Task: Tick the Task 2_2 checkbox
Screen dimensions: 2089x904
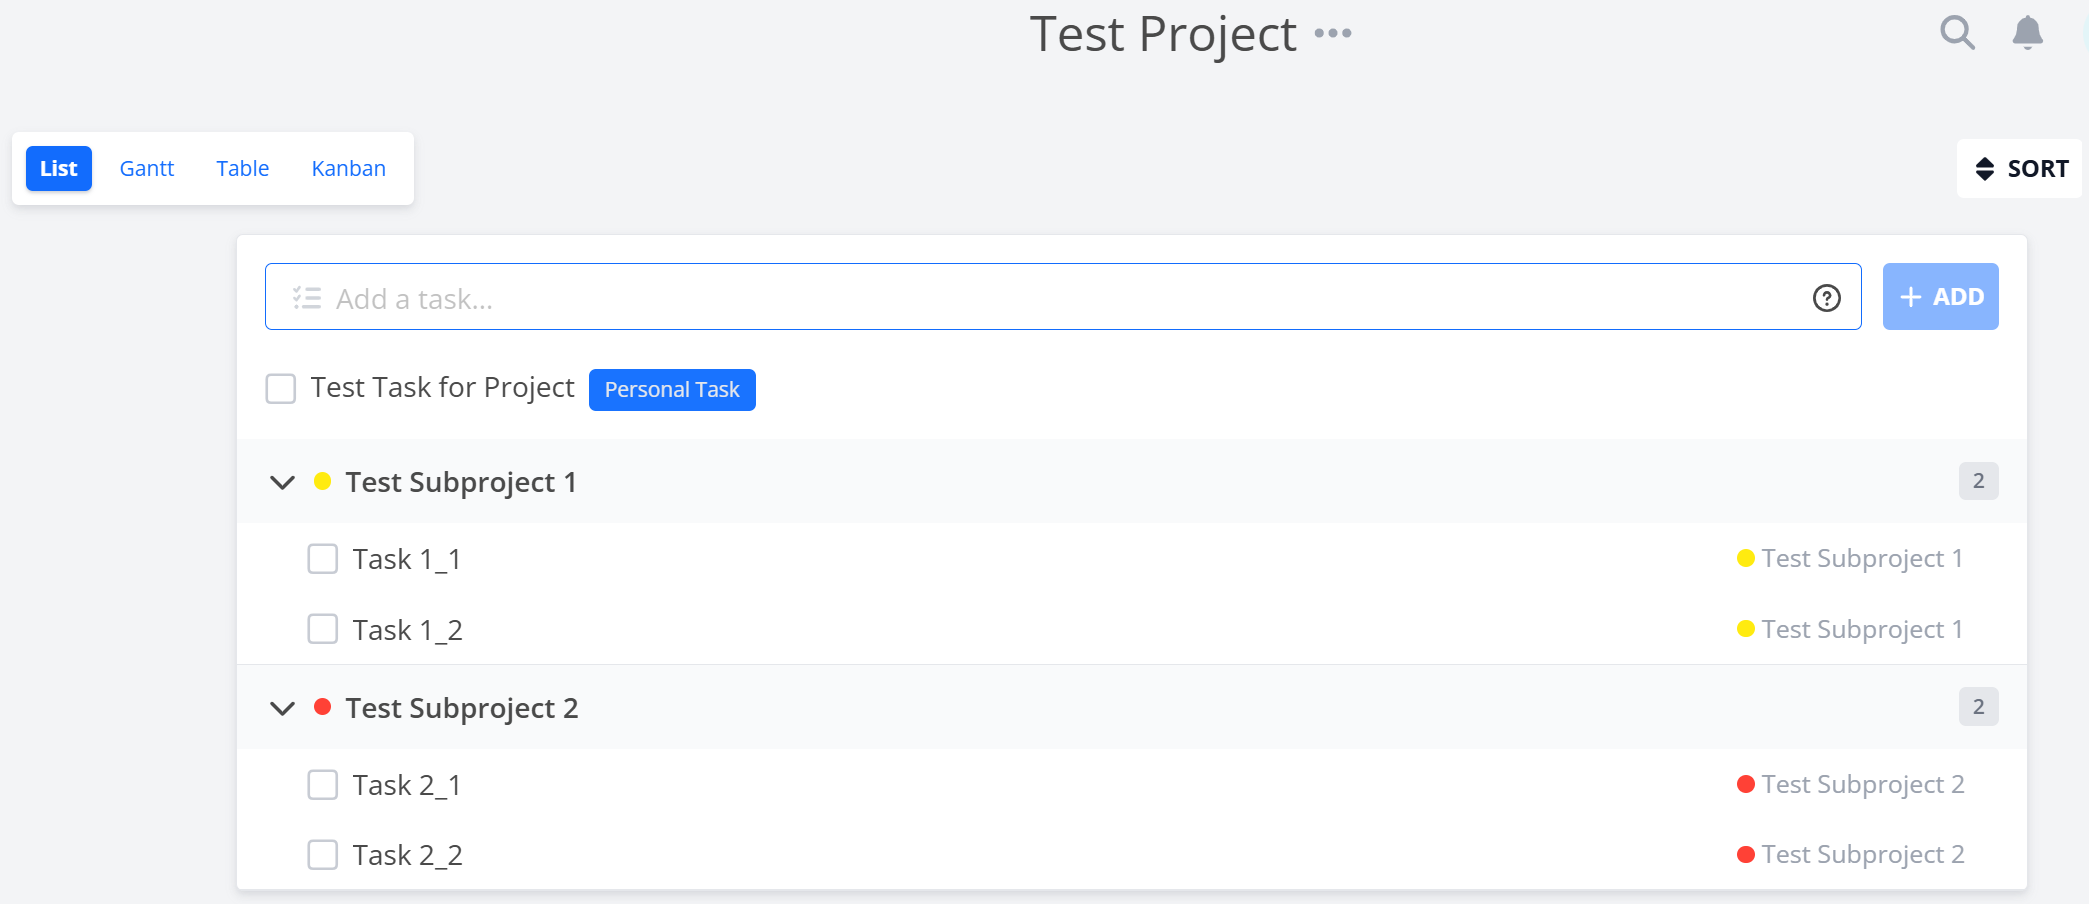Action: (322, 855)
